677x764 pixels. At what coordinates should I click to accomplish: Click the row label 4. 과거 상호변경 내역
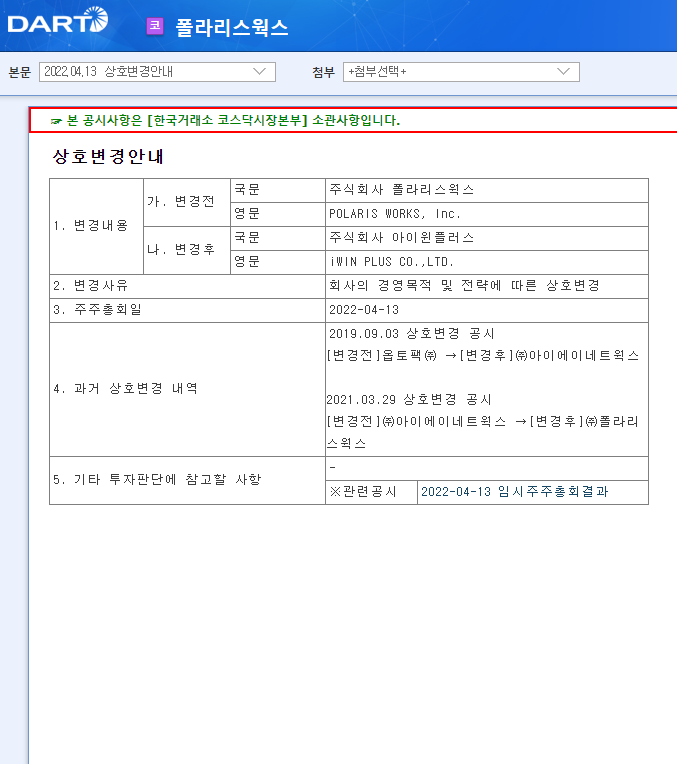tap(125, 389)
